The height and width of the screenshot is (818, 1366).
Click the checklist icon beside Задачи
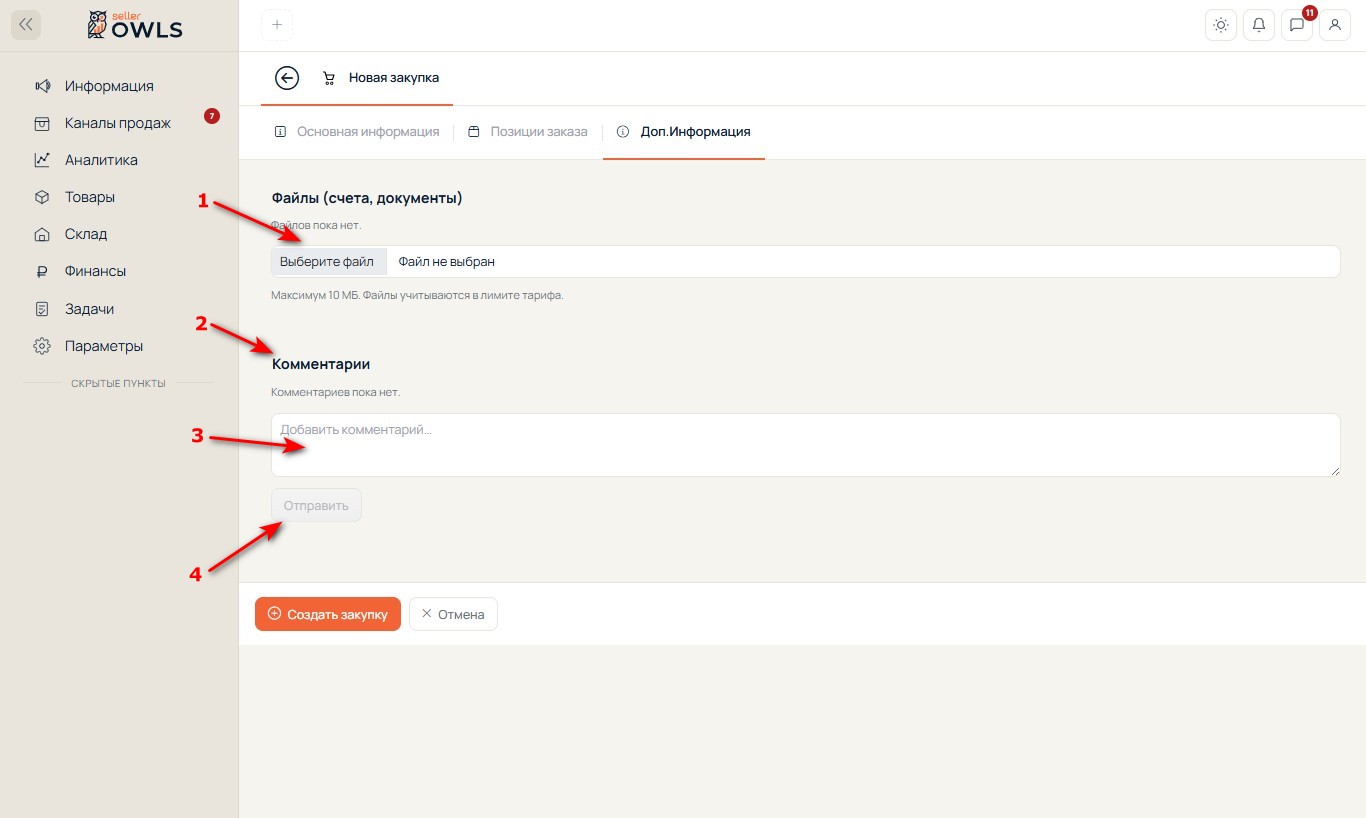point(42,309)
